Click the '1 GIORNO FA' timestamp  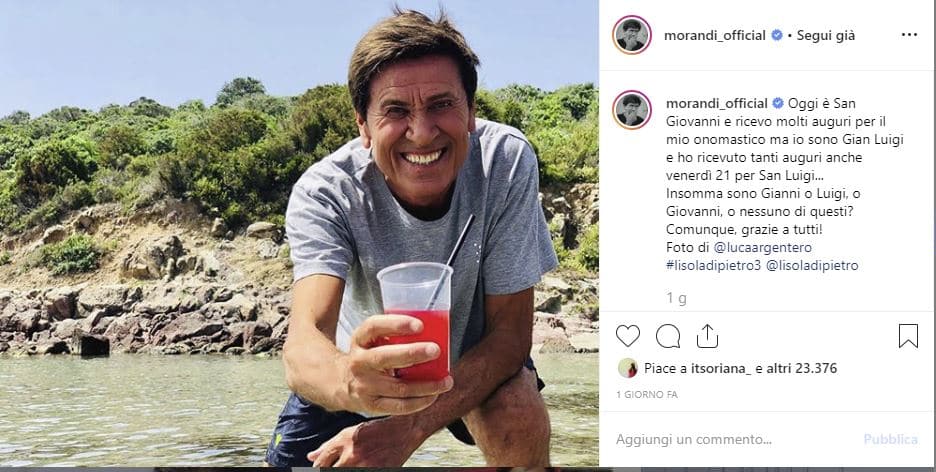(648, 396)
